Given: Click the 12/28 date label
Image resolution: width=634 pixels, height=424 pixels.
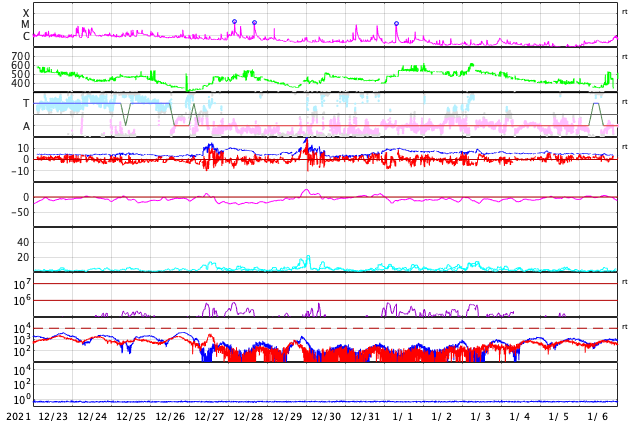Looking at the screenshot, I should coord(248,417).
